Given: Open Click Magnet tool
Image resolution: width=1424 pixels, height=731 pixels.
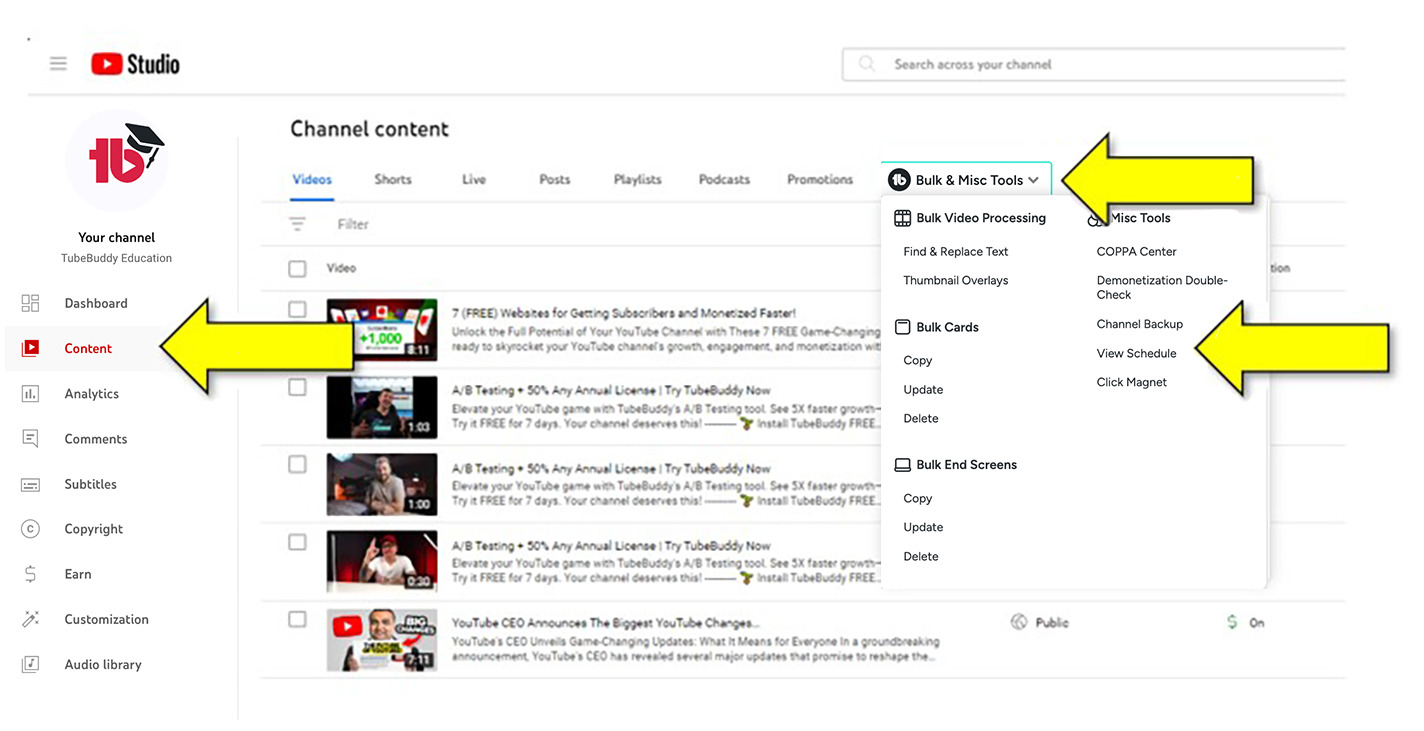Looking at the screenshot, I should point(1132,383).
